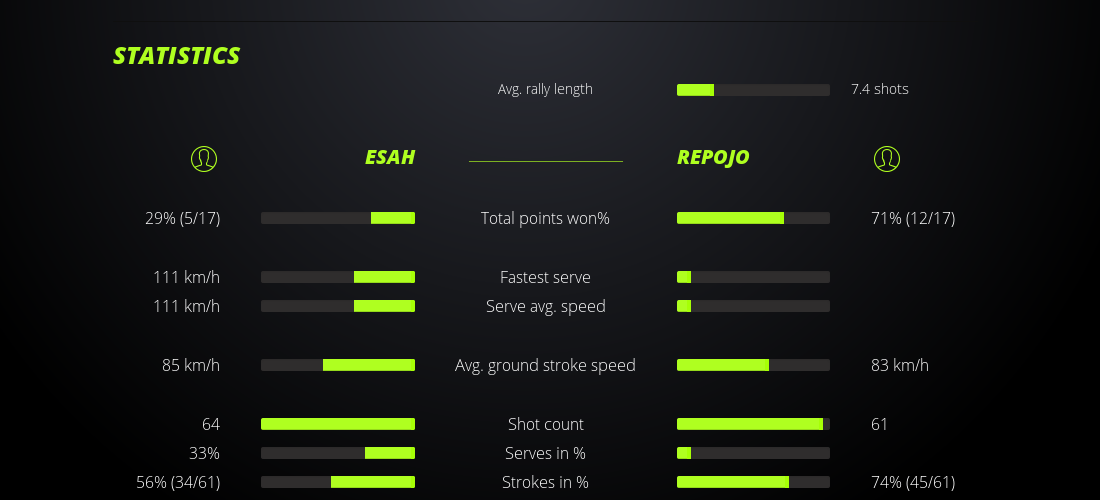Screen dimensions: 1100x500
Task: Select the REPOJO player name
Action: (713, 158)
